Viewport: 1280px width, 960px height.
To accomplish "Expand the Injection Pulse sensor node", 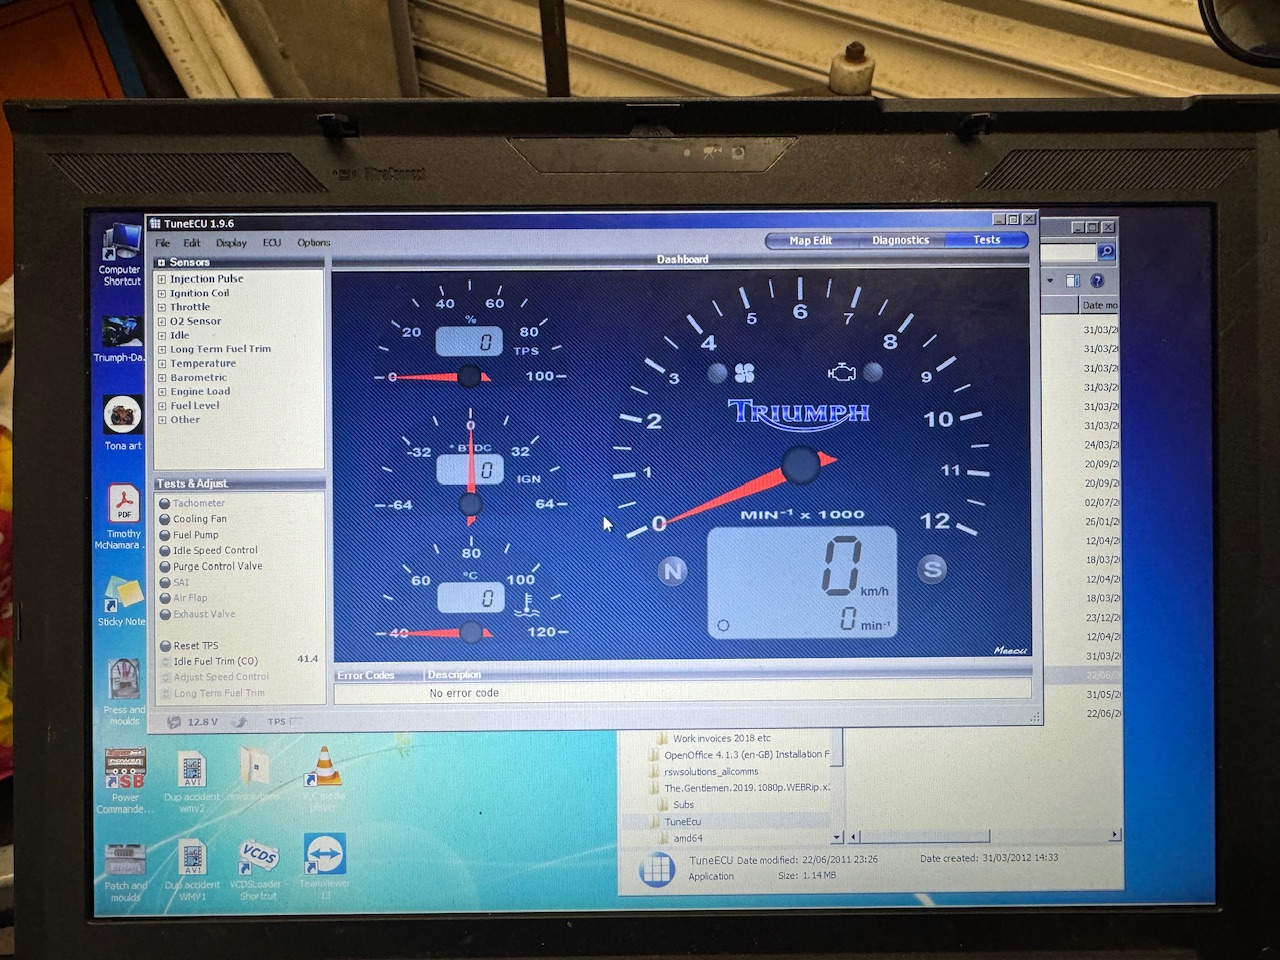I will 162,280.
